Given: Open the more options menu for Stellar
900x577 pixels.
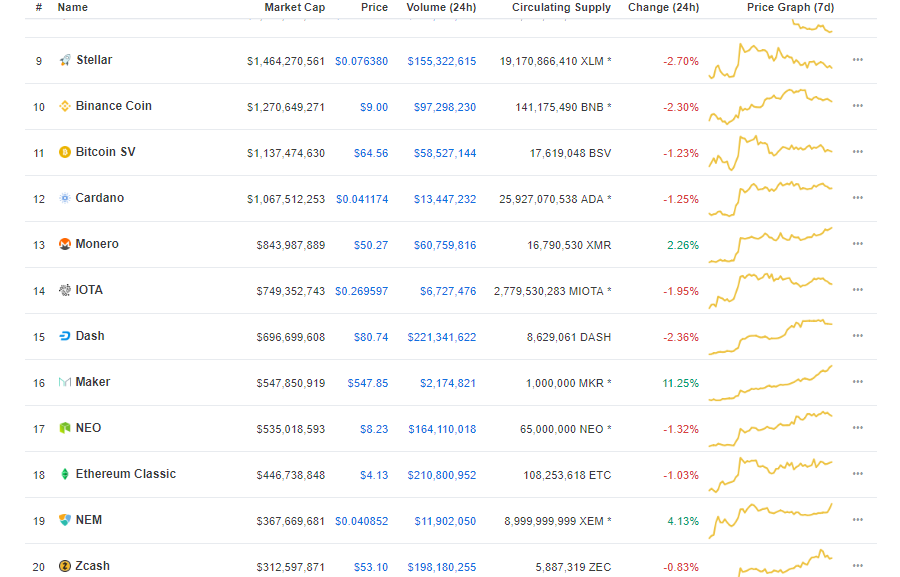Looking at the screenshot, I should (858, 60).
